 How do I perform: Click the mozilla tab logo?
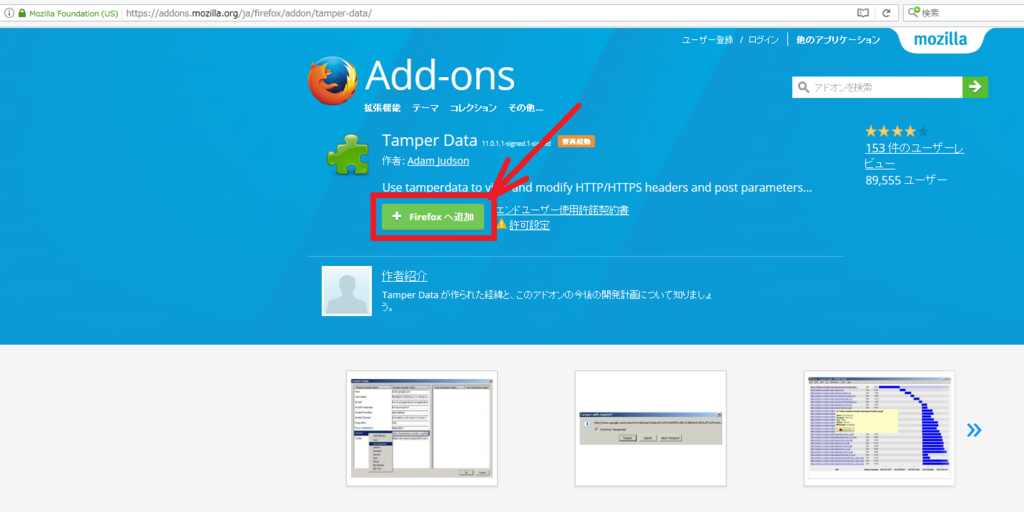tap(940, 39)
